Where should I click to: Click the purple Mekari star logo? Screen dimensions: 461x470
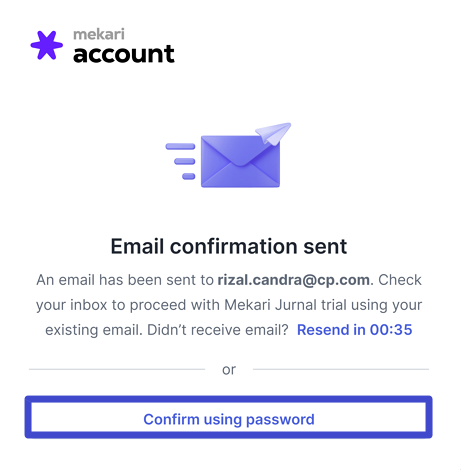pyautogui.click(x=46, y=45)
